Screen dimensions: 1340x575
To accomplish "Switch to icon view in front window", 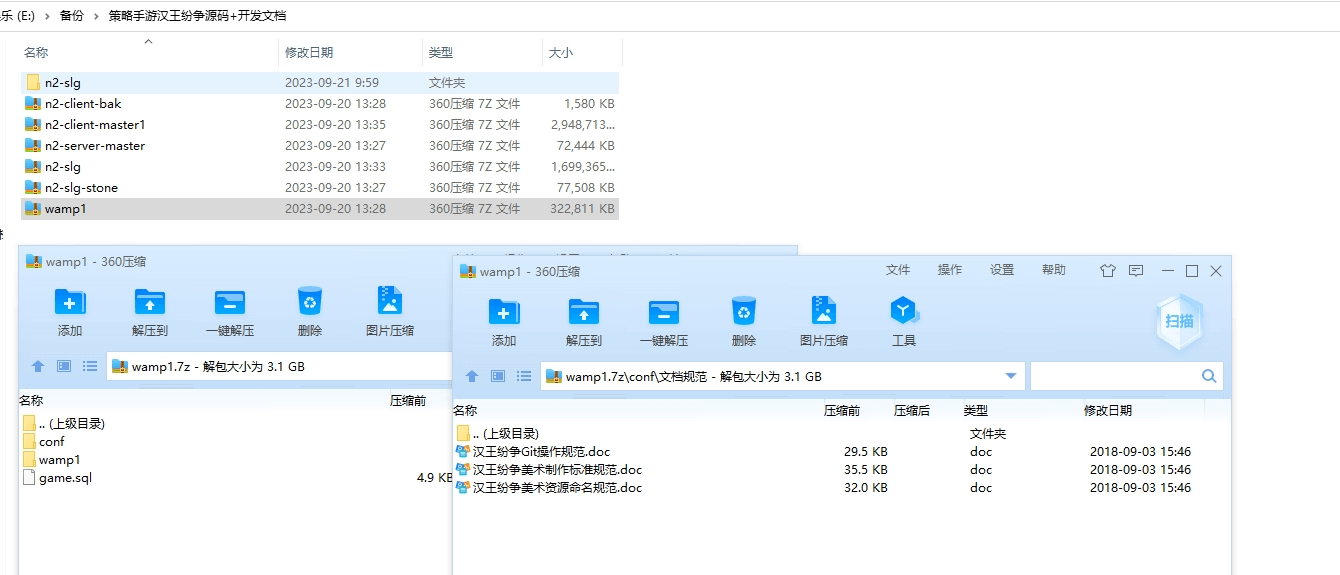I will (x=498, y=376).
